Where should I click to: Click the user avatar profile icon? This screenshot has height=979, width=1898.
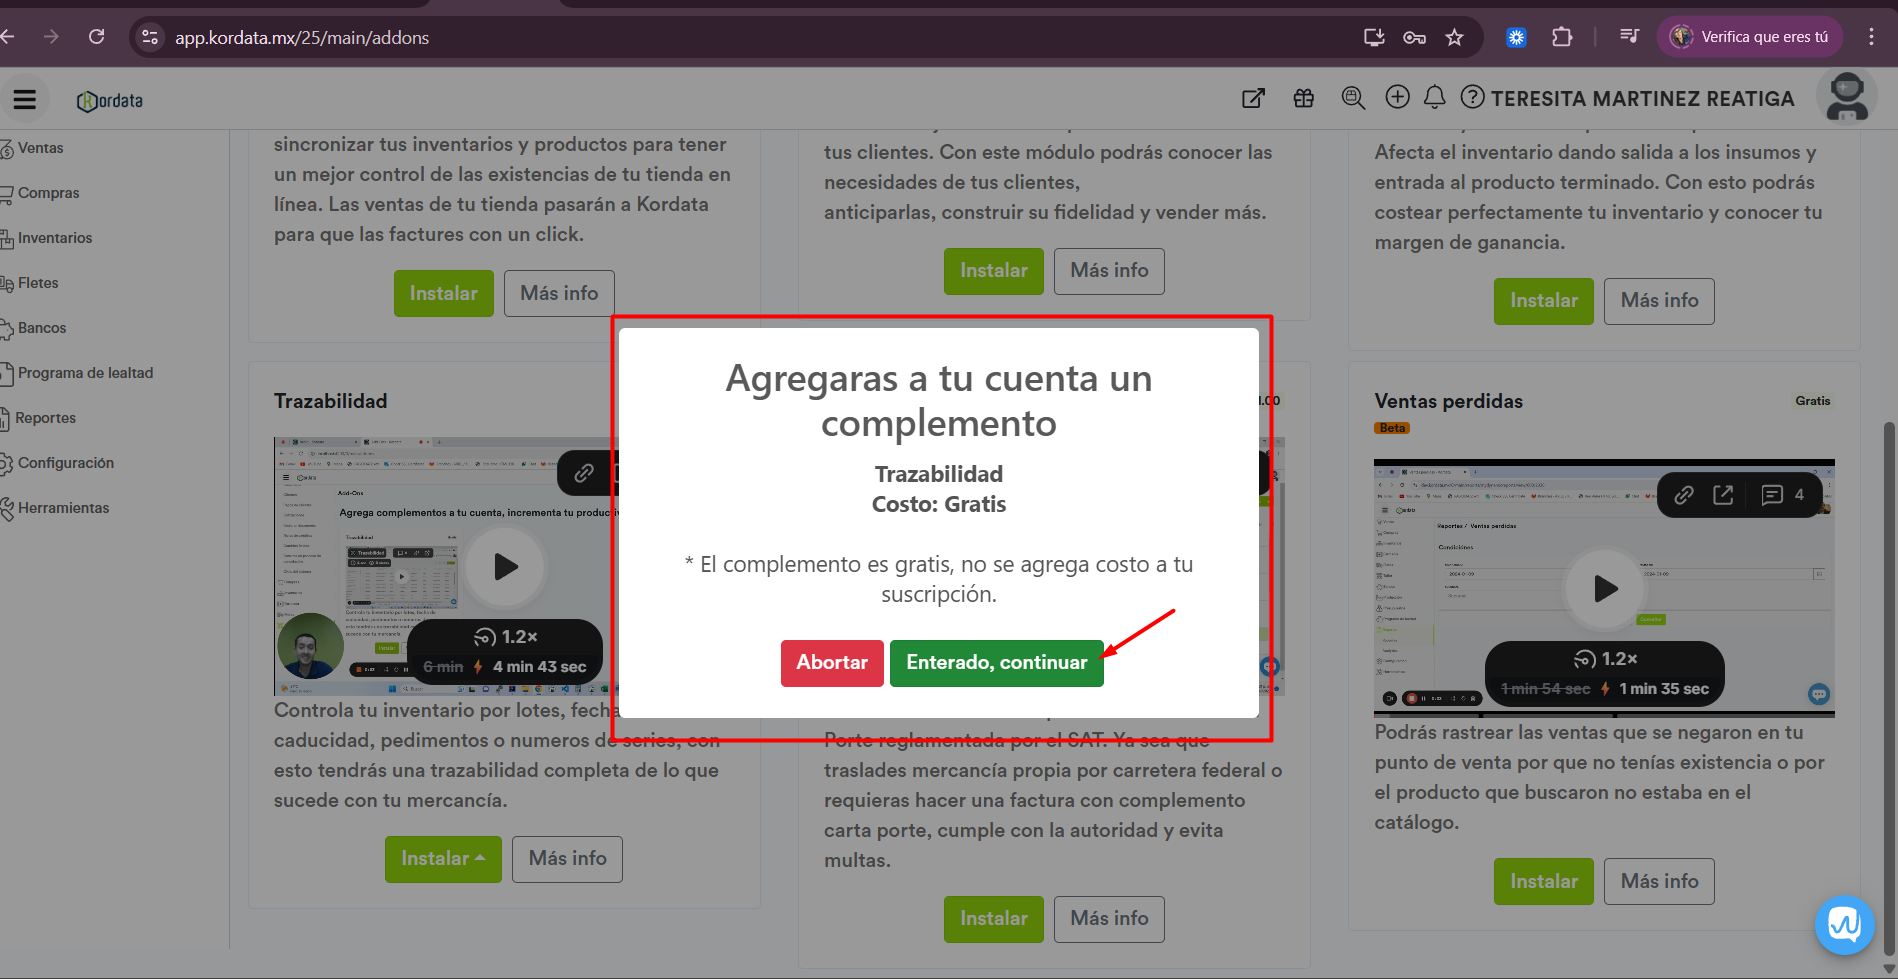point(1846,98)
